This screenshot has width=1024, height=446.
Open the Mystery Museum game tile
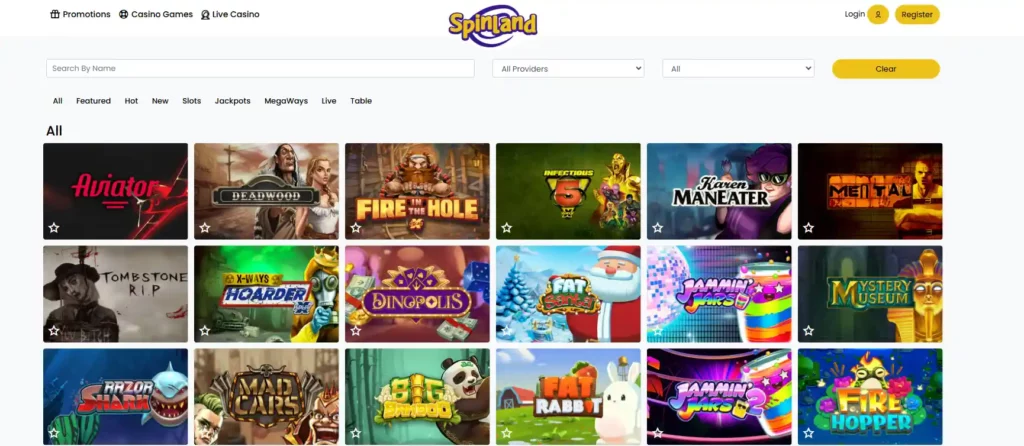870,294
